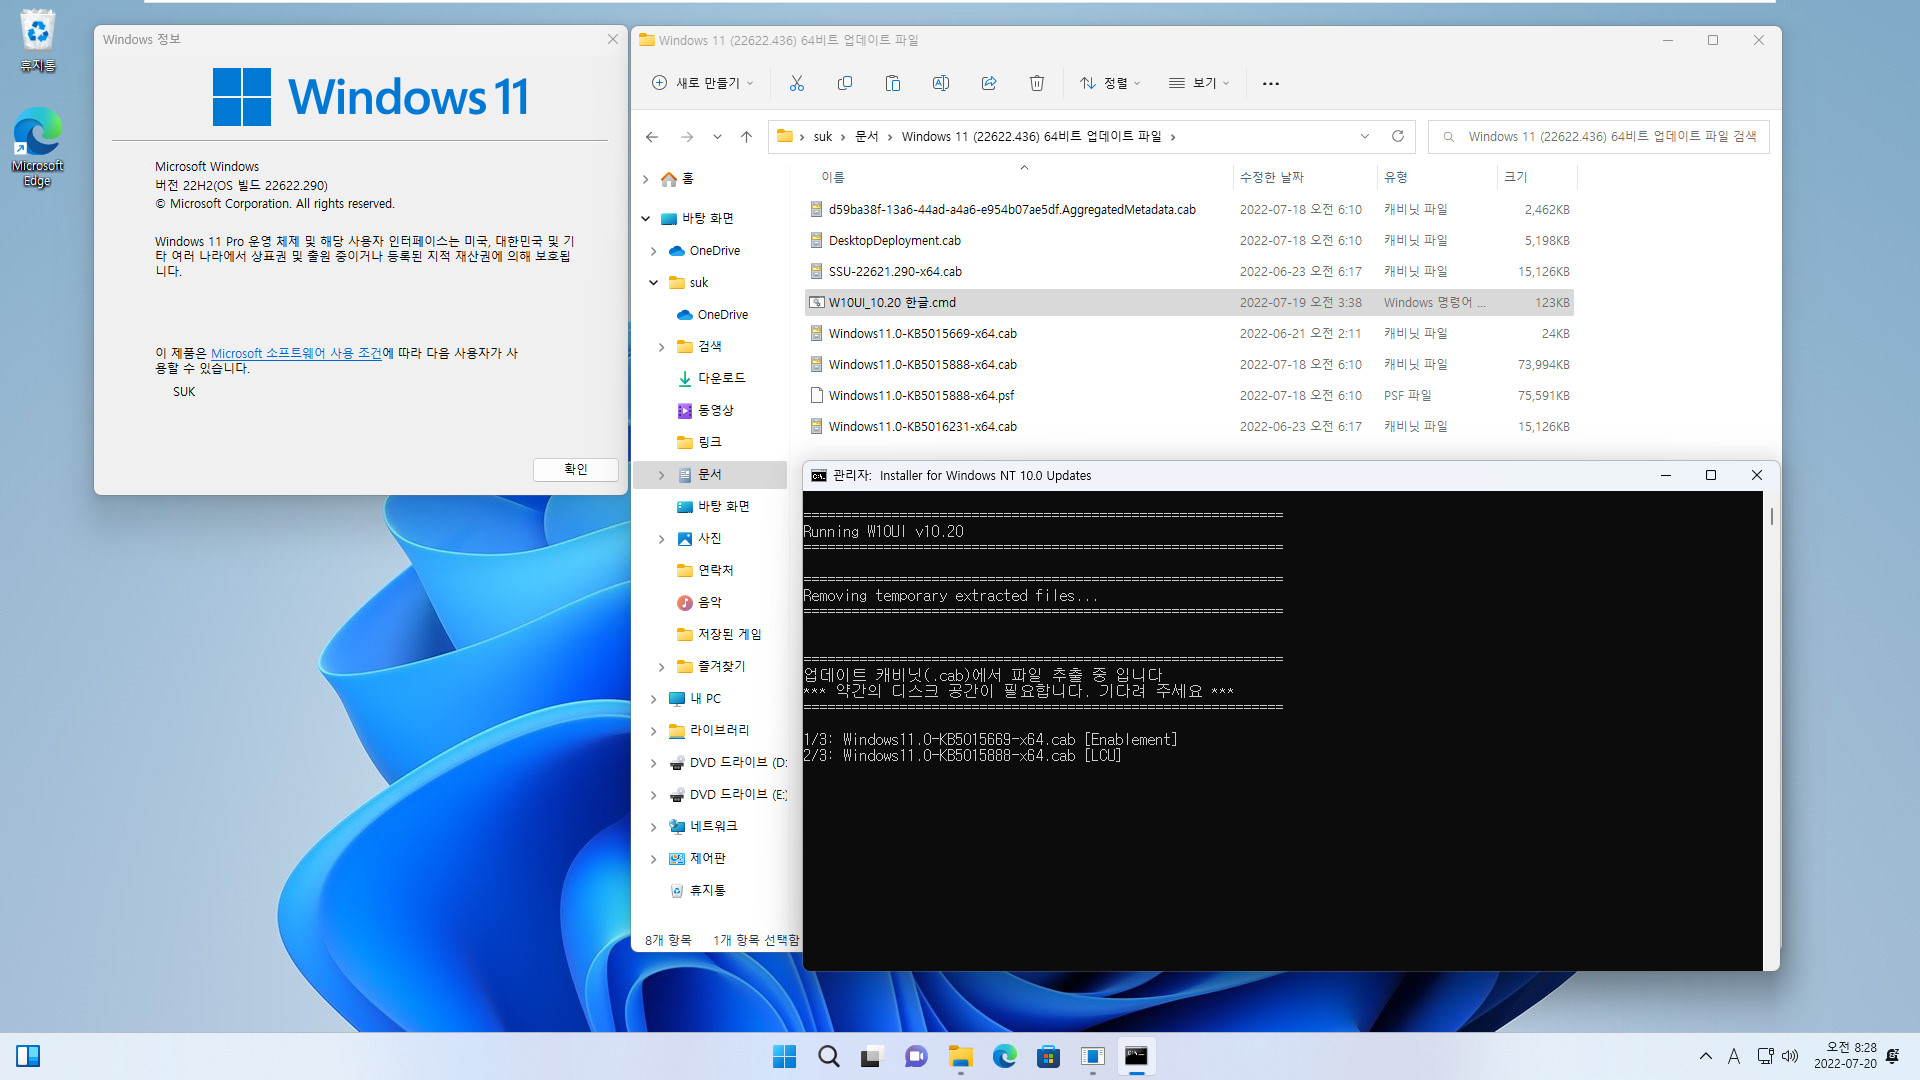Switch to command prompt on taskbar
Screen dimensions: 1920x1080
1137,1056
